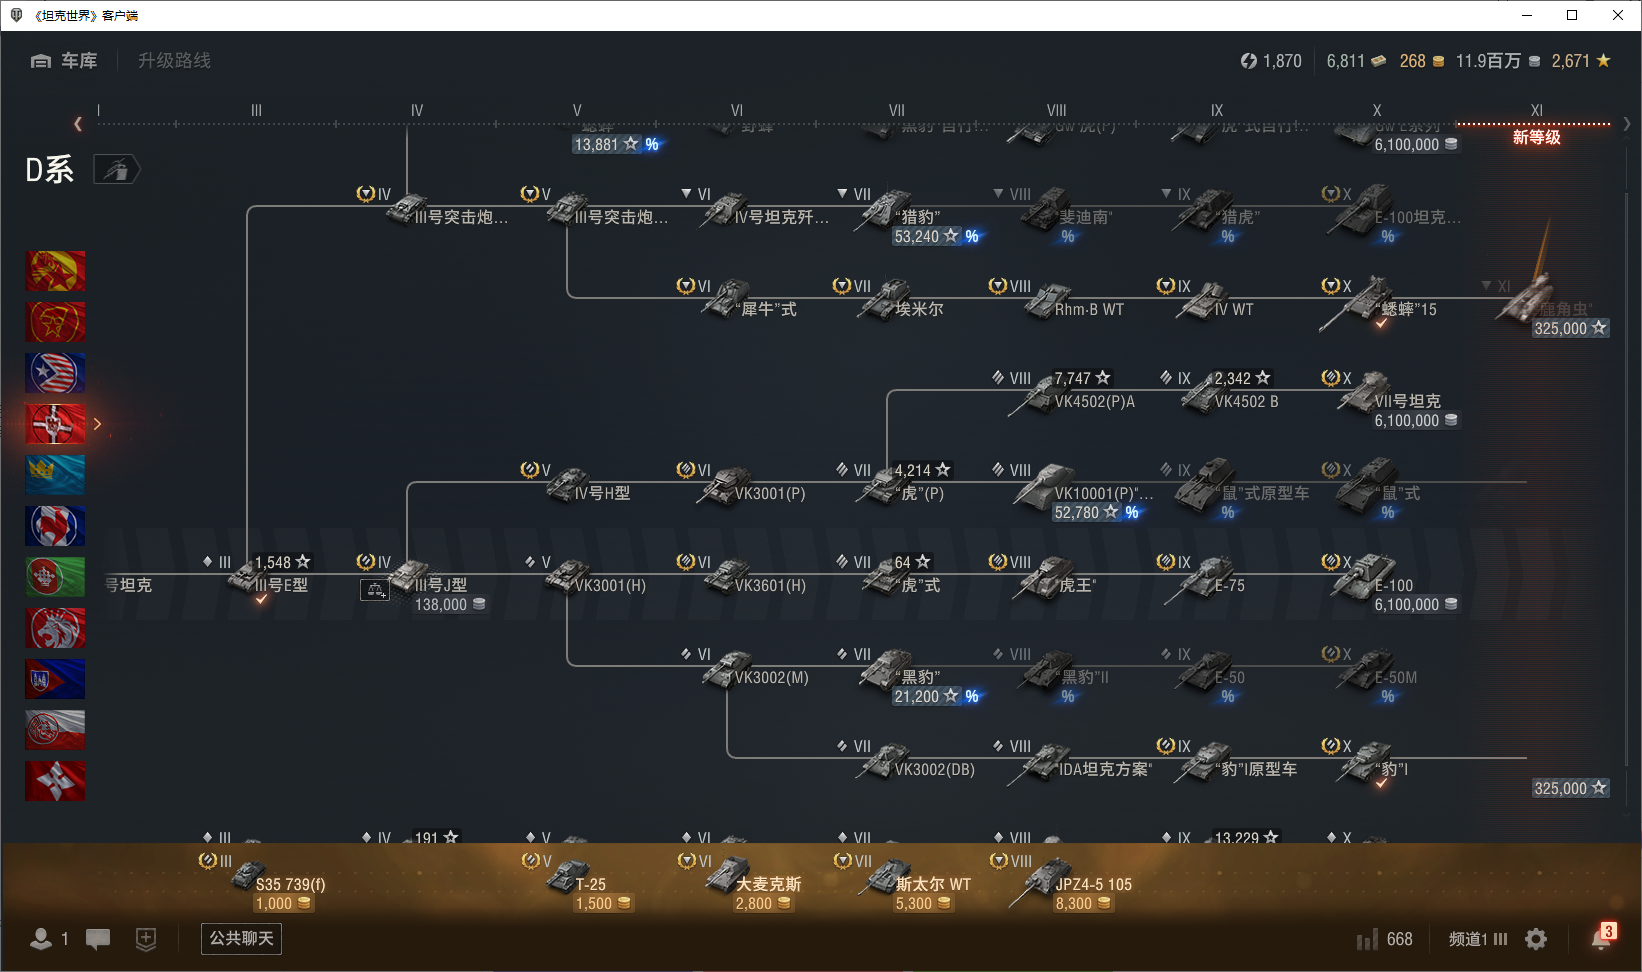Open the 频道1 channel selector
Image resolution: width=1642 pixels, height=972 pixels.
point(1478,939)
